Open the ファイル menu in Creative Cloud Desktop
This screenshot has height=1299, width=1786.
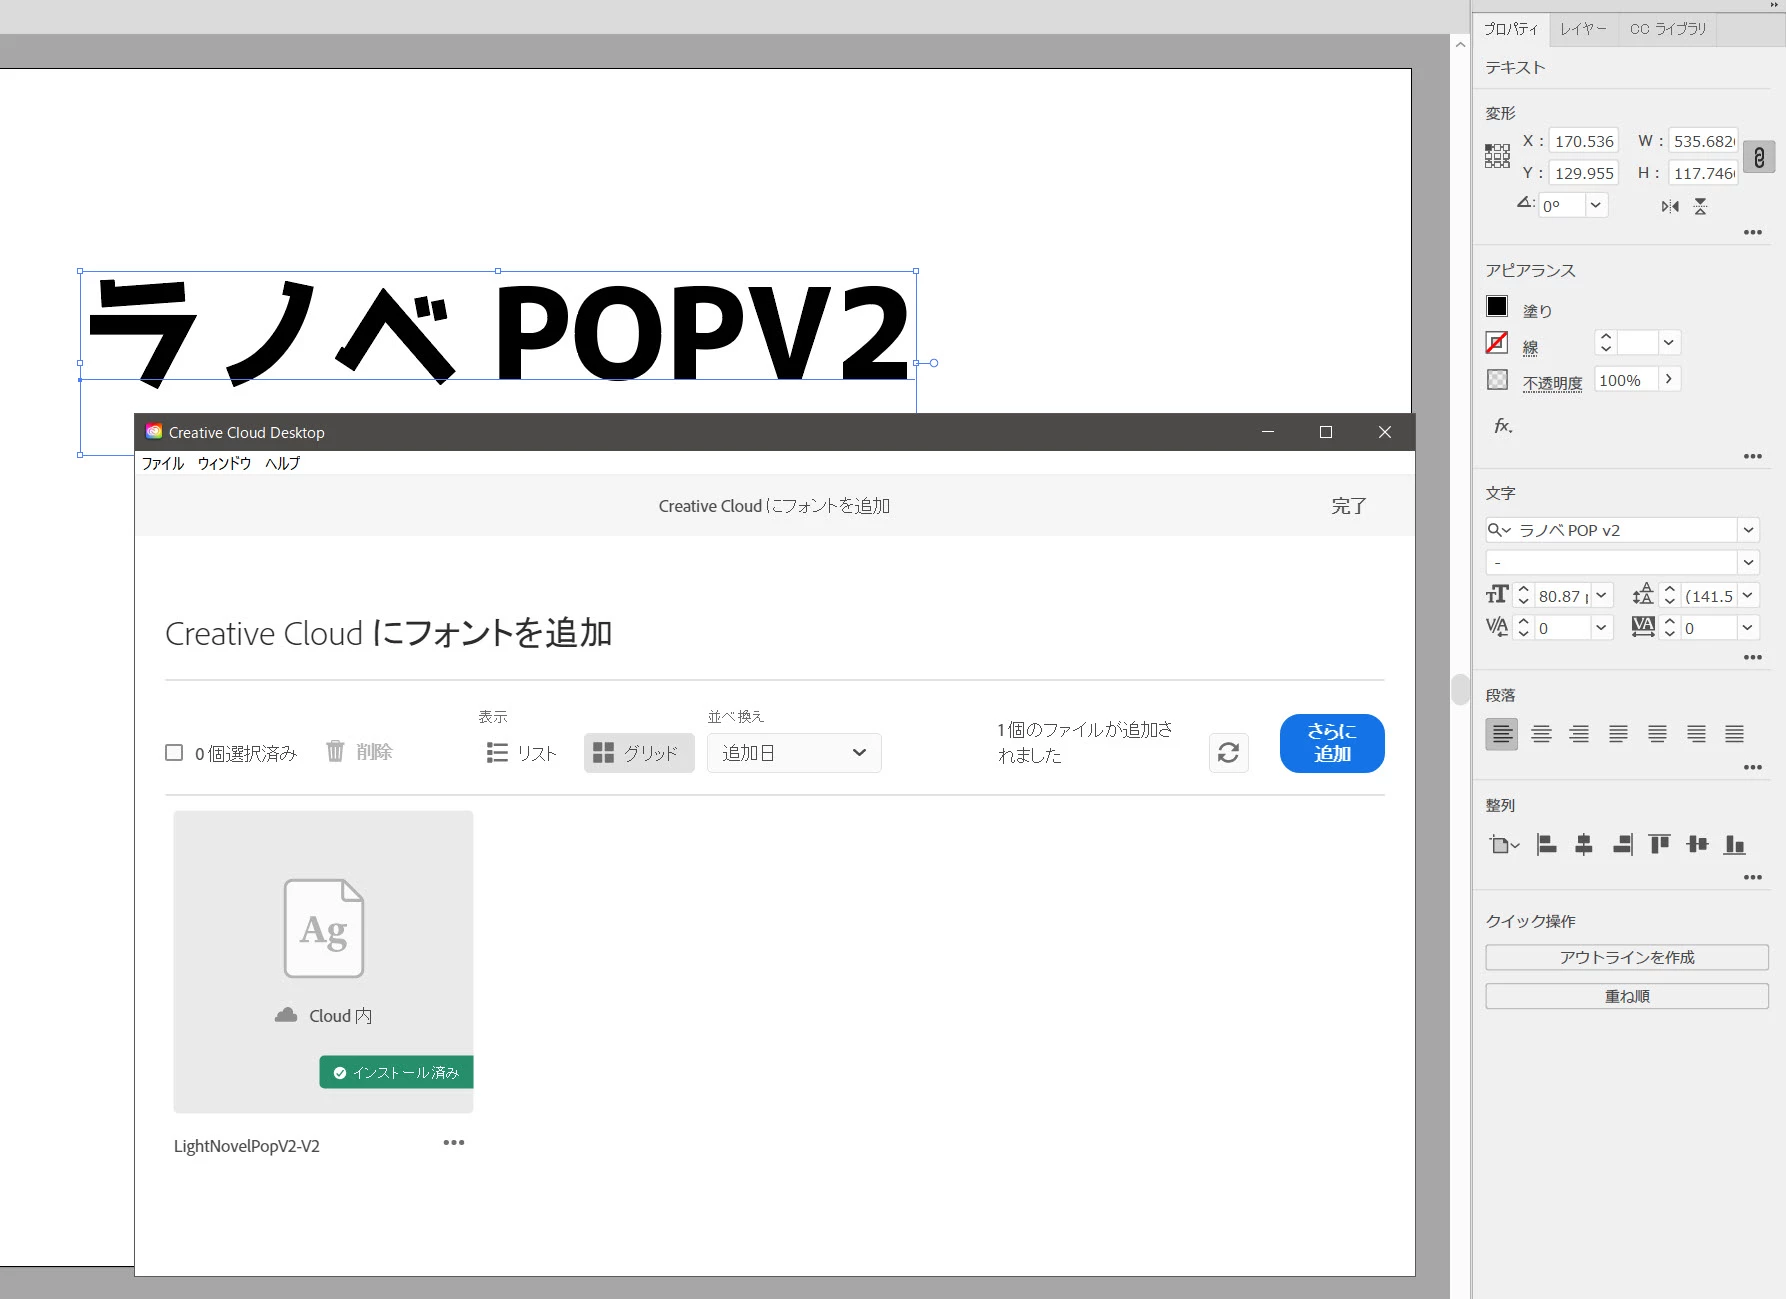(163, 463)
